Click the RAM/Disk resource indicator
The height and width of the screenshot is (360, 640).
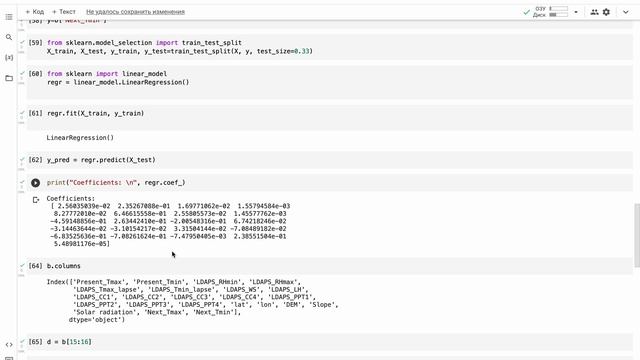(x=551, y=11)
